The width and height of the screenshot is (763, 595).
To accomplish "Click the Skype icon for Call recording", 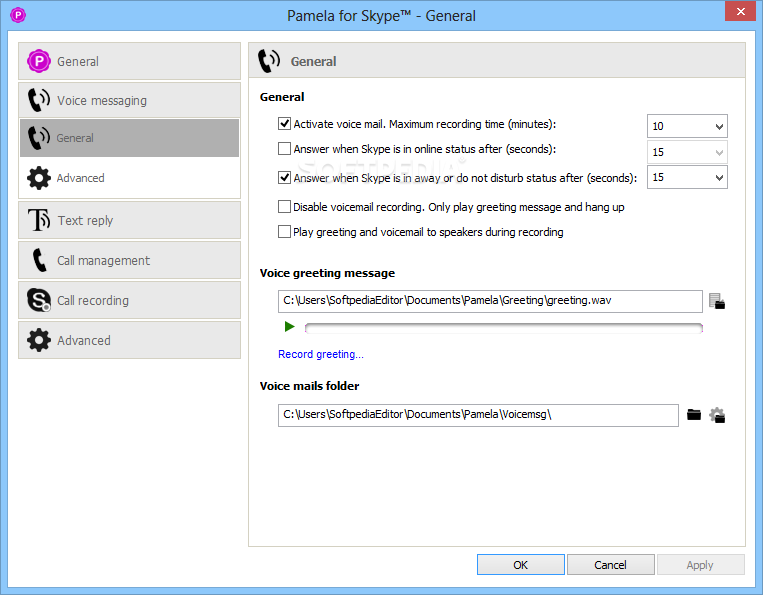I will click(39, 300).
